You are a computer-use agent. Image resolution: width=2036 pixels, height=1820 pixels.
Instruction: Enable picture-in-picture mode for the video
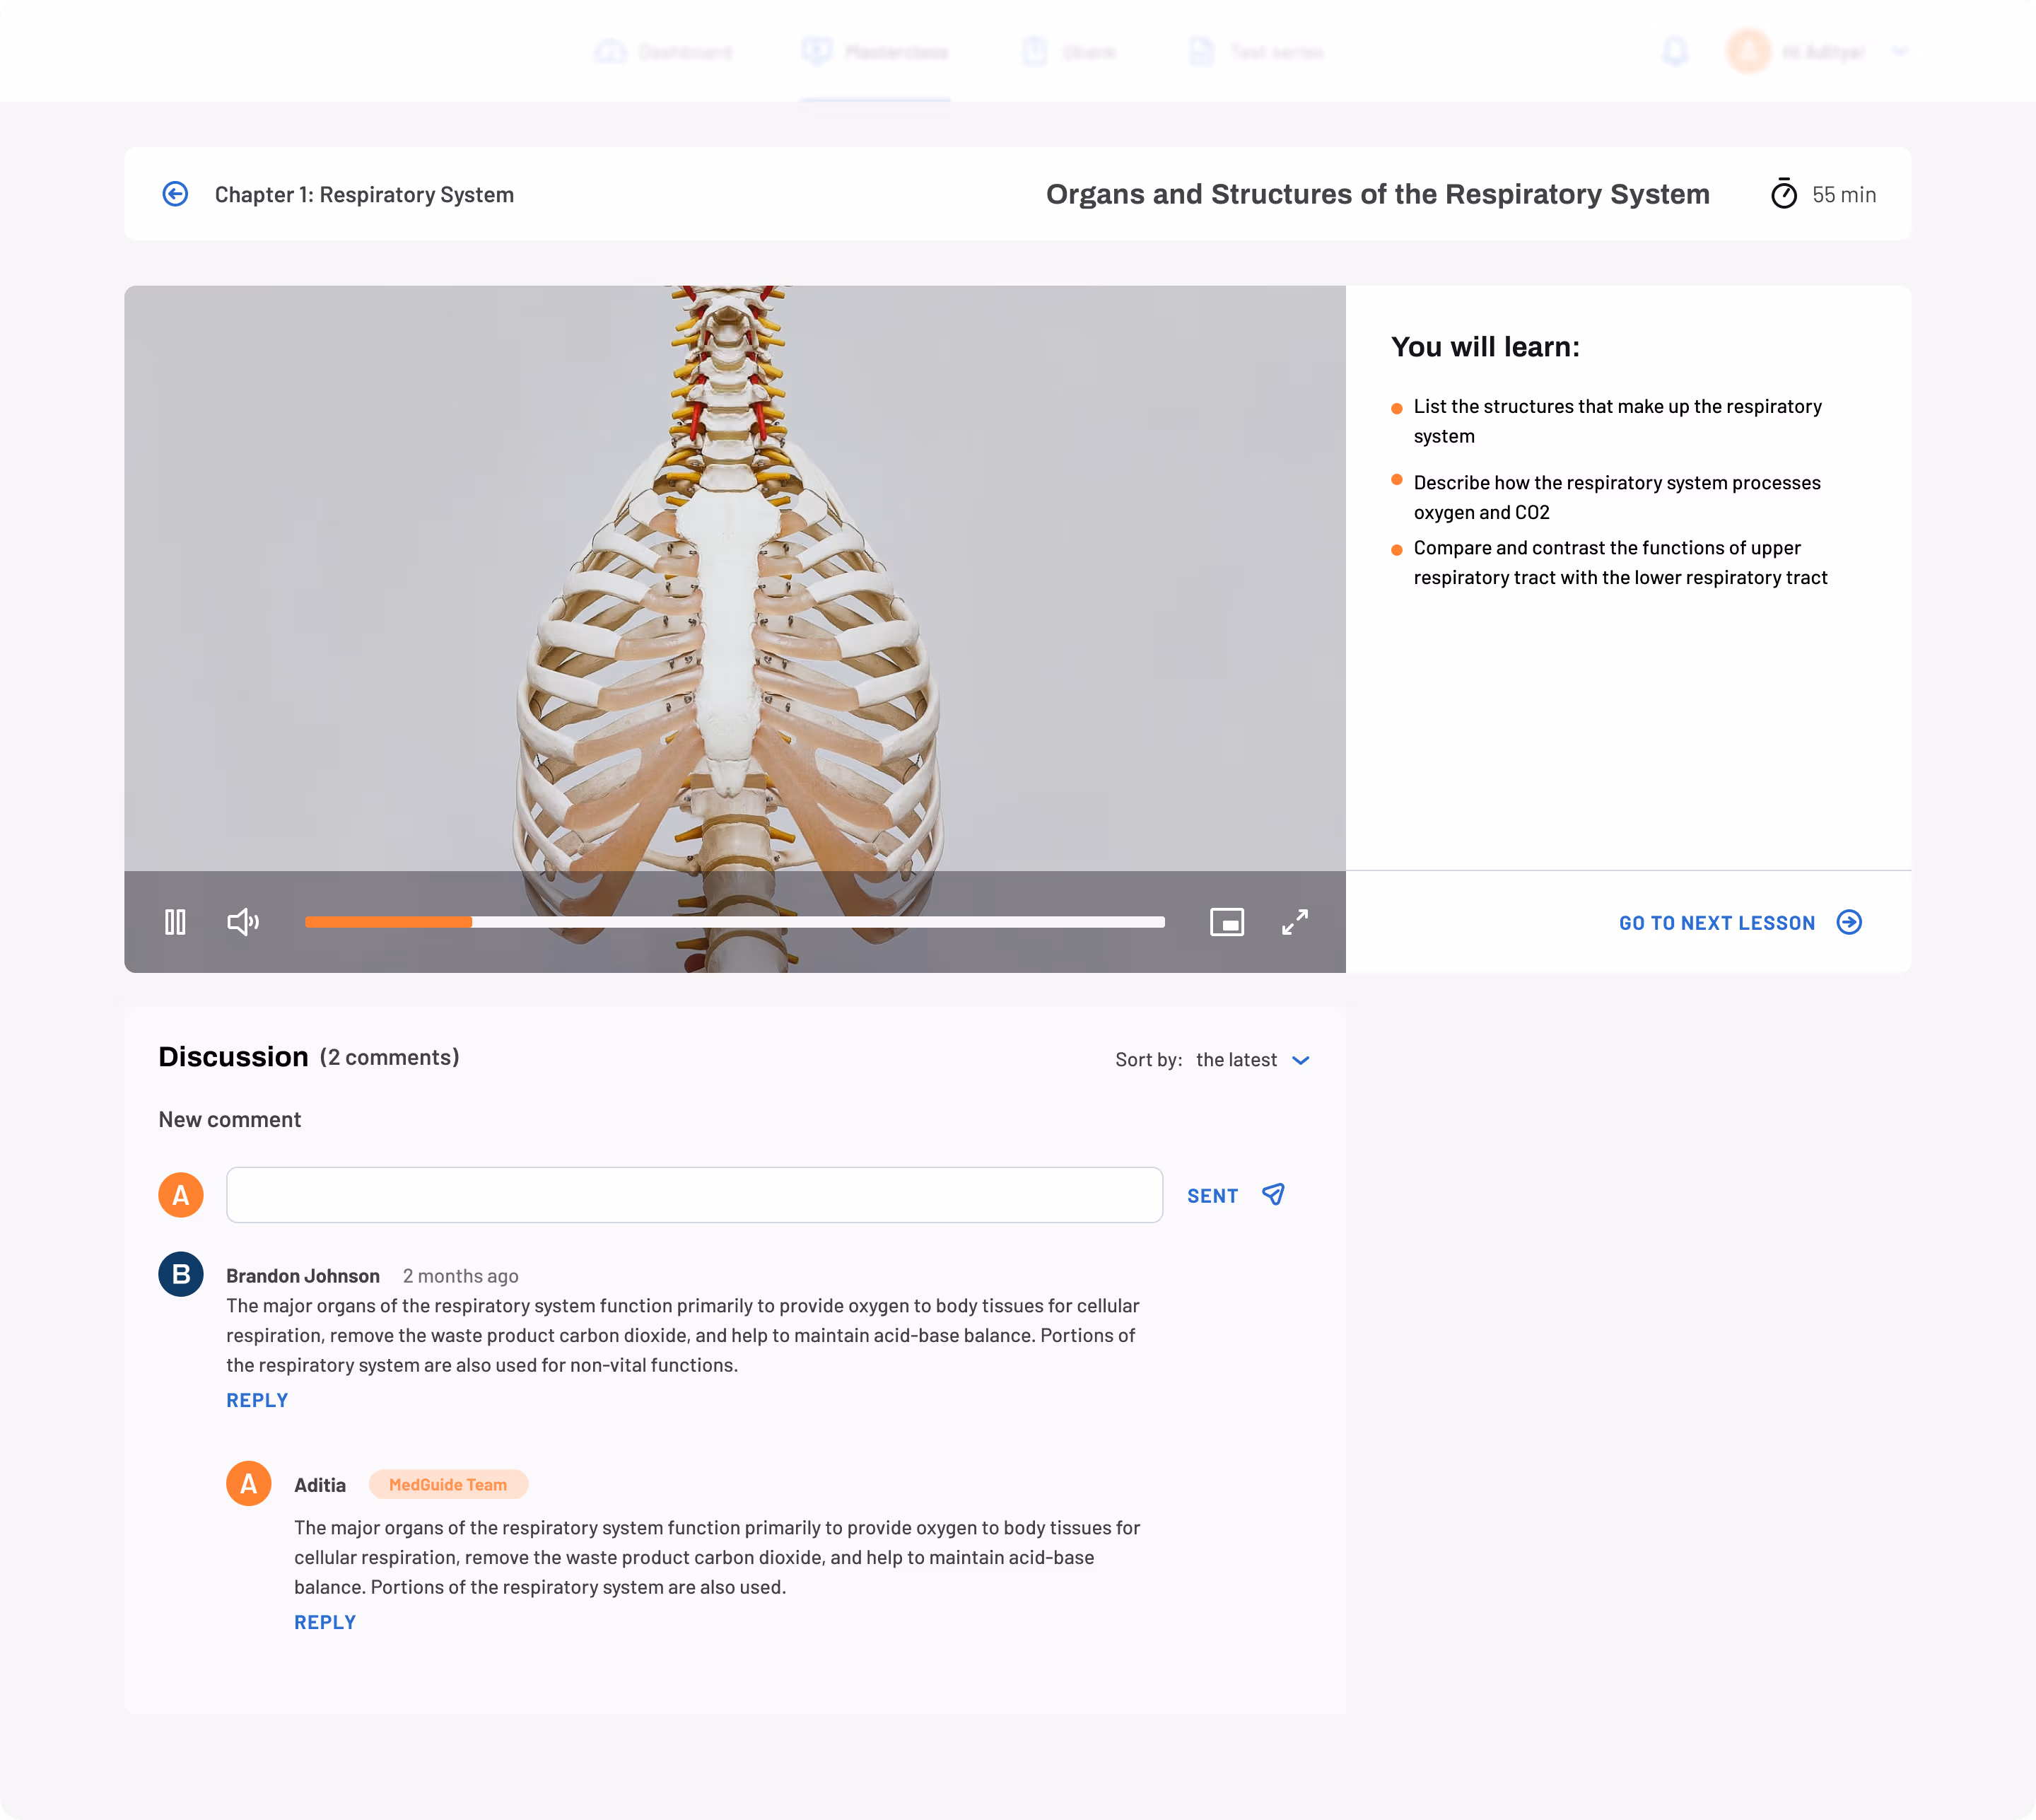click(1227, 921)
